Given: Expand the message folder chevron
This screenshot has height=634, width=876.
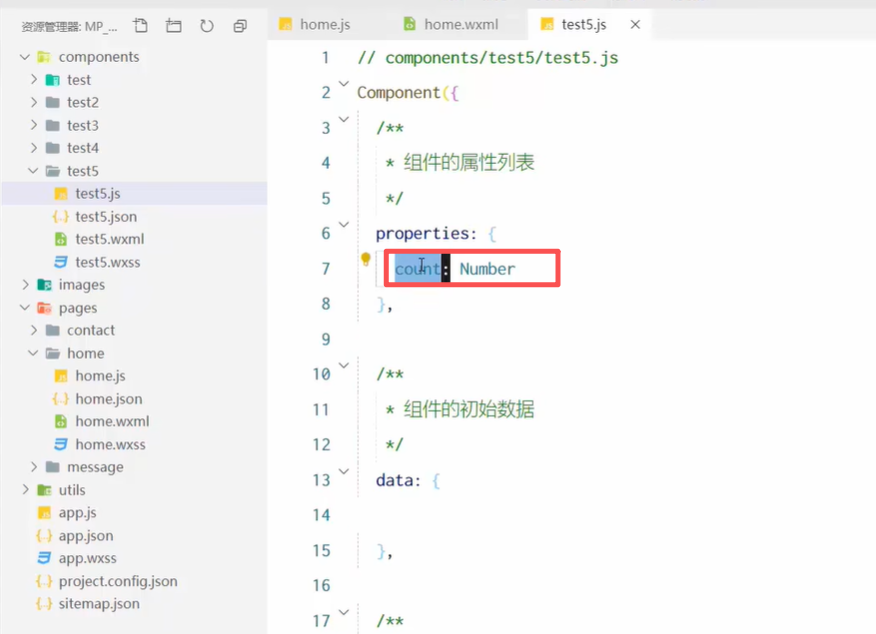Looking at the screenshot, I should point(34,466).
